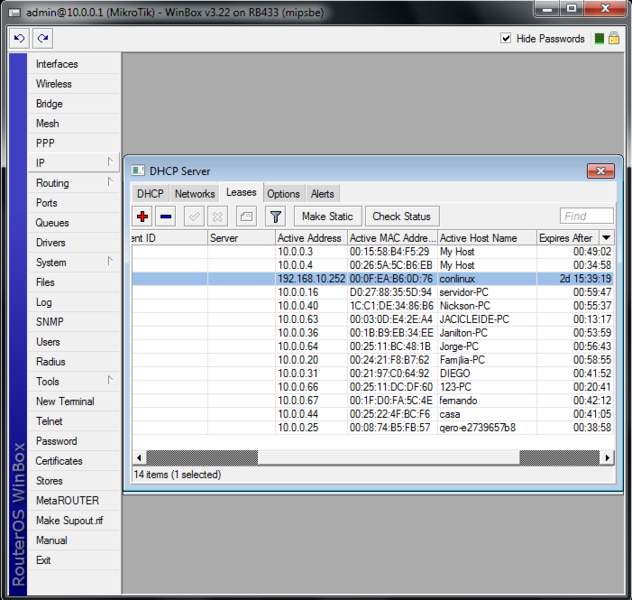632x600 pixels.
Task: Open the Users menu item
Action: click(x=74, y=341)
